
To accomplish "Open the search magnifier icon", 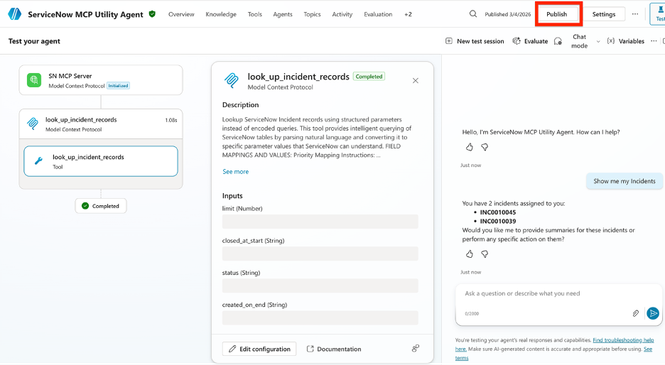I will (x=473, y=14).
